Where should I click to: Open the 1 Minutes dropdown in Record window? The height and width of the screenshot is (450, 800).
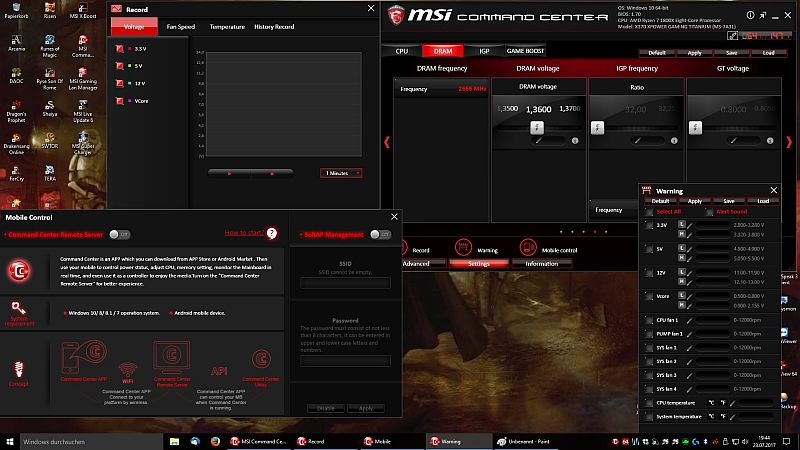341,173
